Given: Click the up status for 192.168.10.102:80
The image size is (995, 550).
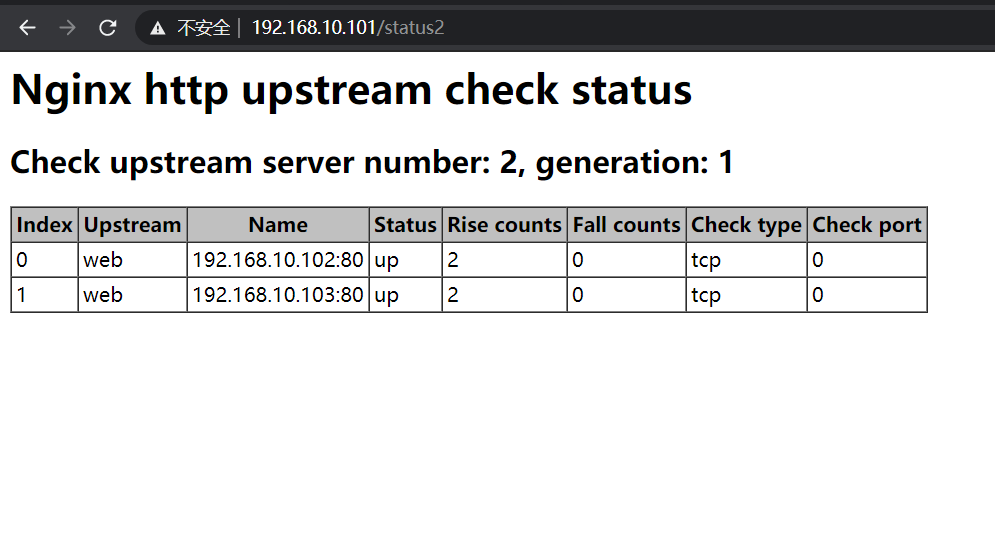Looking at the screenshot, I should tap(405, 259).
